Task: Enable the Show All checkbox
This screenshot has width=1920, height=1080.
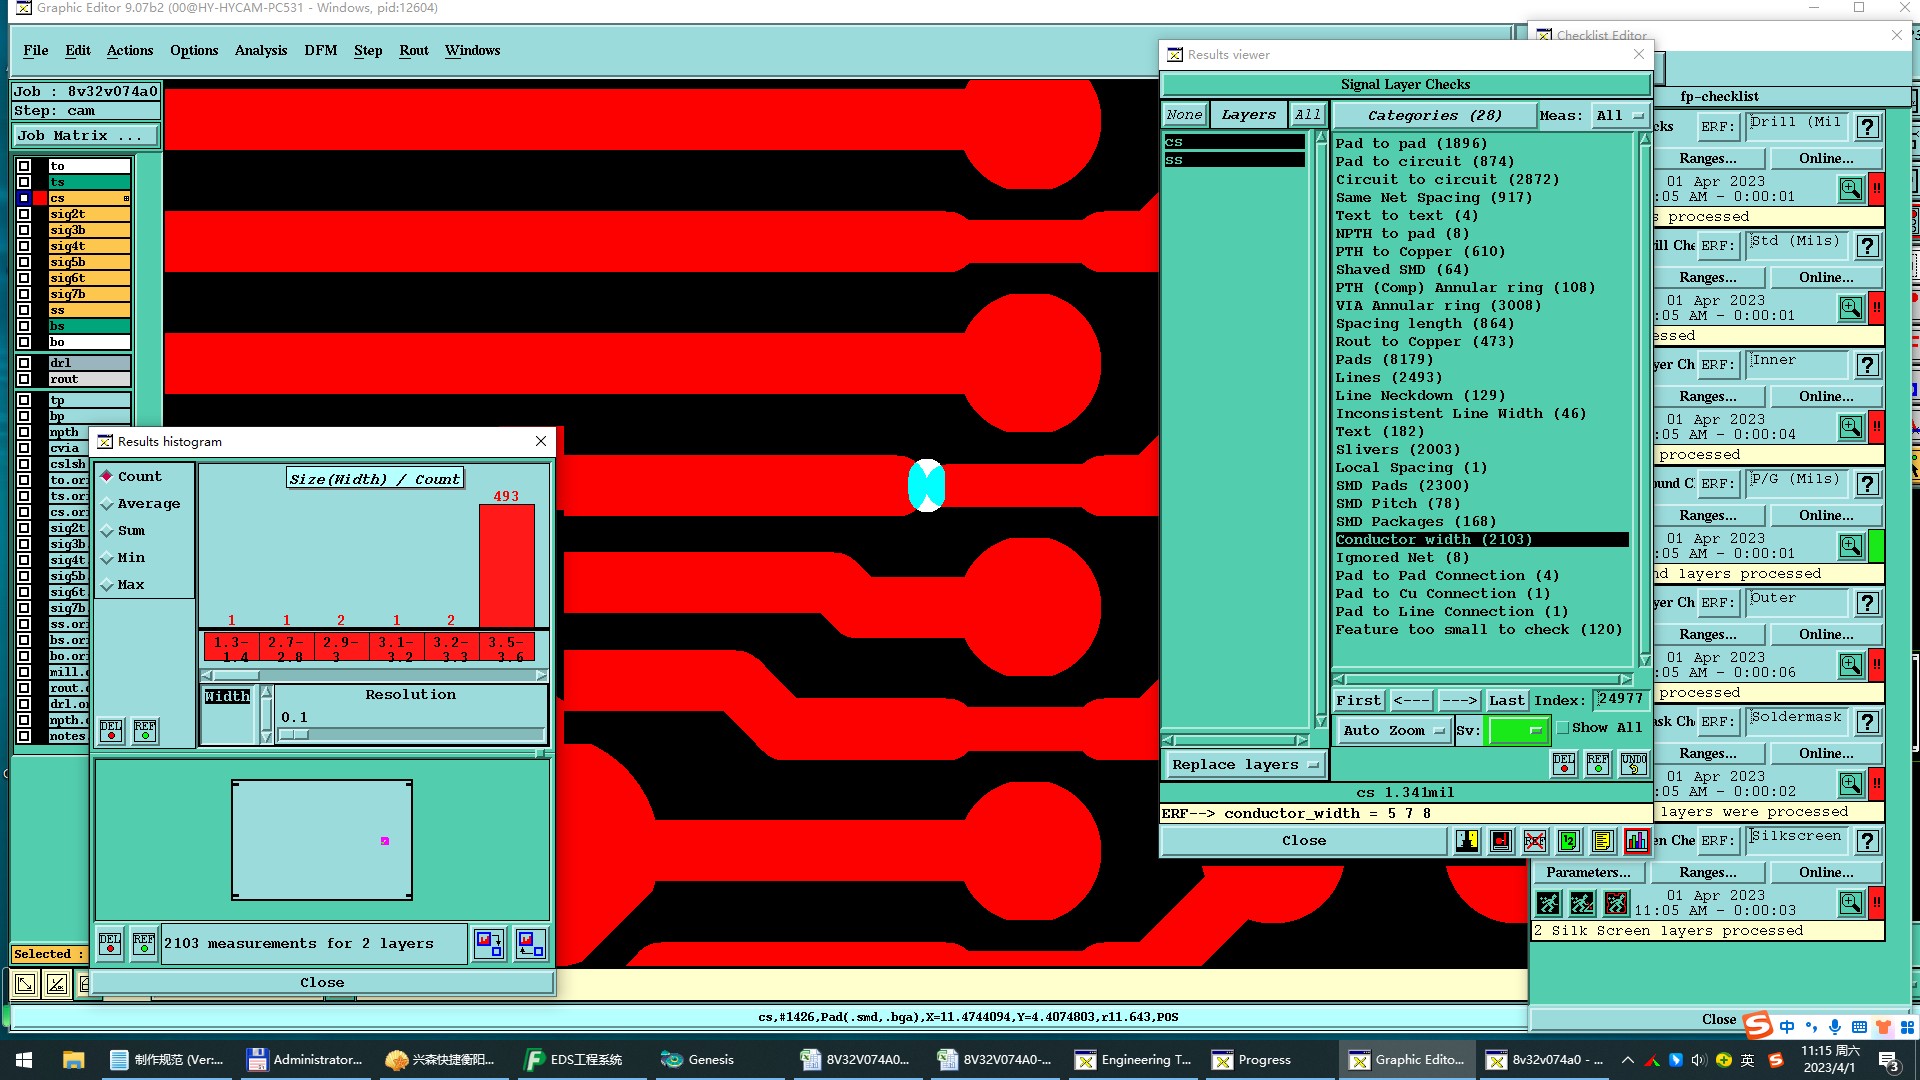Action: [x=1563, y=728]
